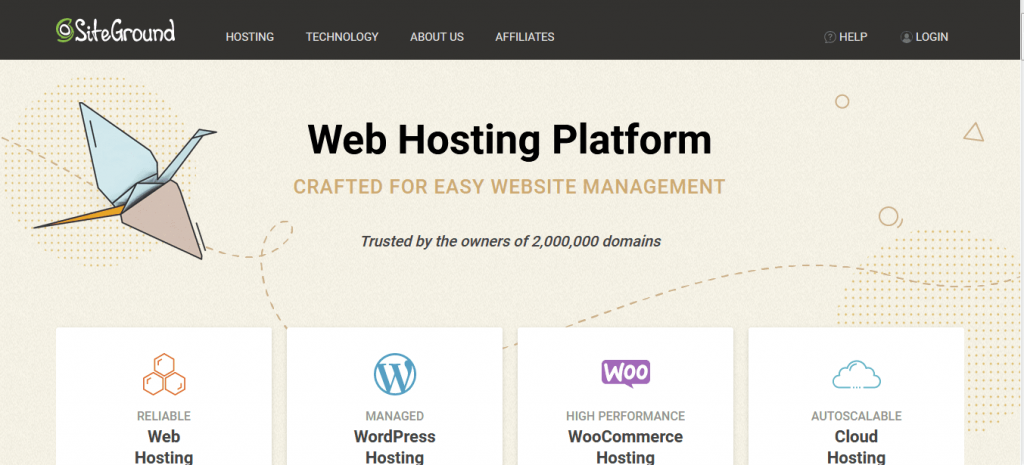Click the Web Hosting Platform heading
This screenshot has width=1024, height=465.
(x=509, y=140)
